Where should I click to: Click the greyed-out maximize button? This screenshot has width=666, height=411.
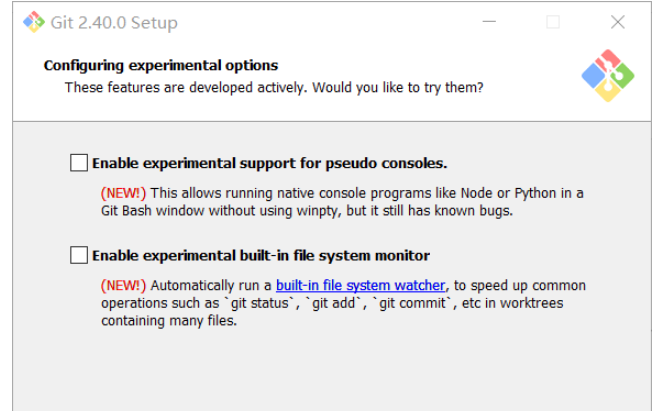[x=553, y=22]
